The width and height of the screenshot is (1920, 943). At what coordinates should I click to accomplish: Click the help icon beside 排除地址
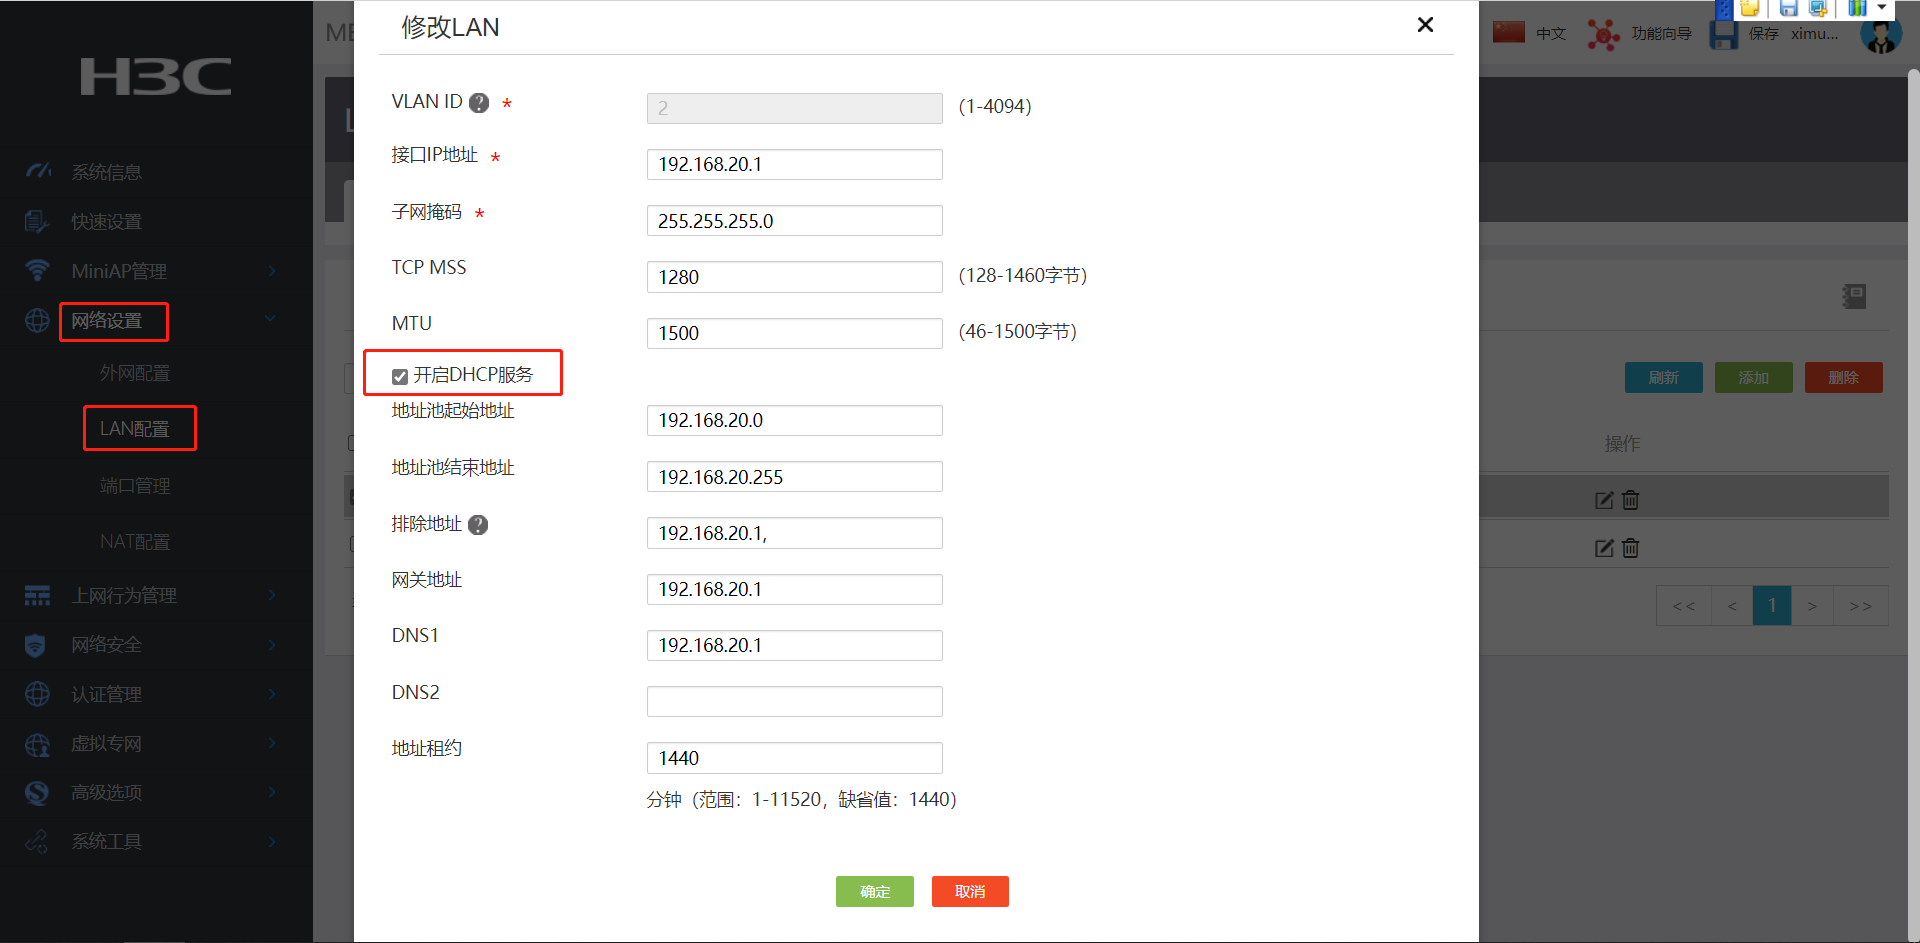[x=478, y=525]
